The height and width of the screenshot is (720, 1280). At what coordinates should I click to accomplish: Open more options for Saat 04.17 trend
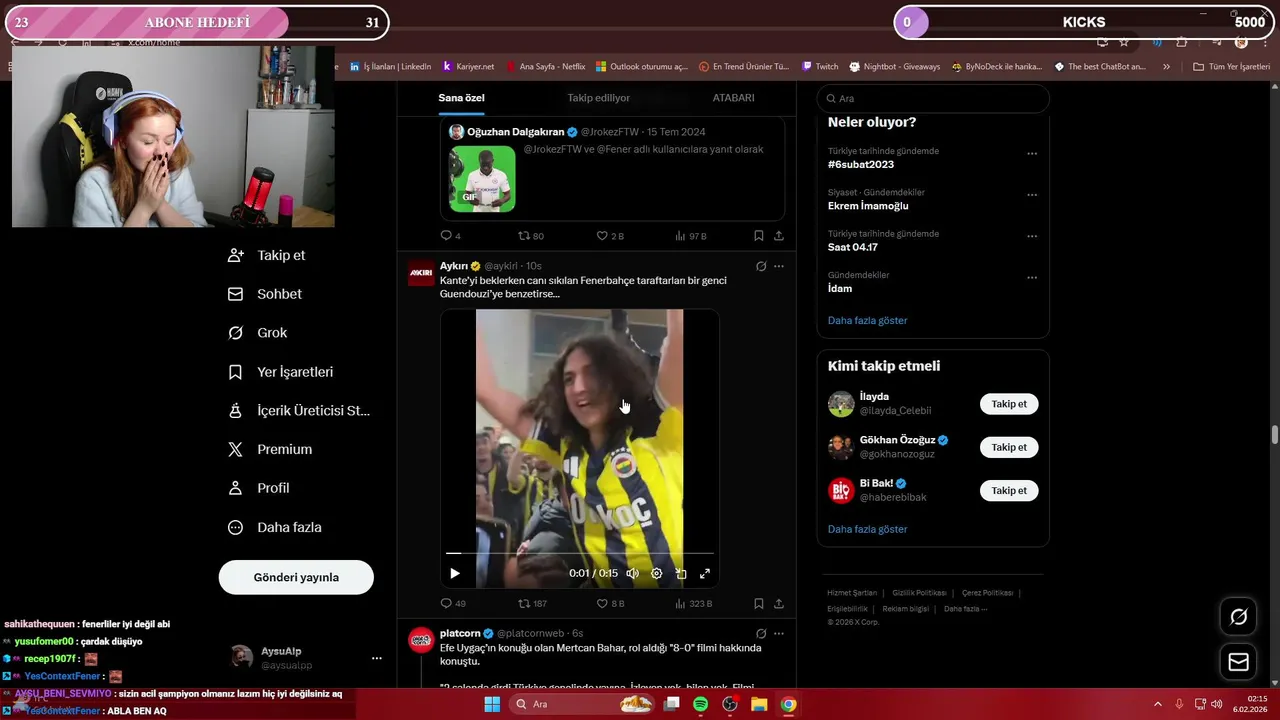[x=1032, y=237]
